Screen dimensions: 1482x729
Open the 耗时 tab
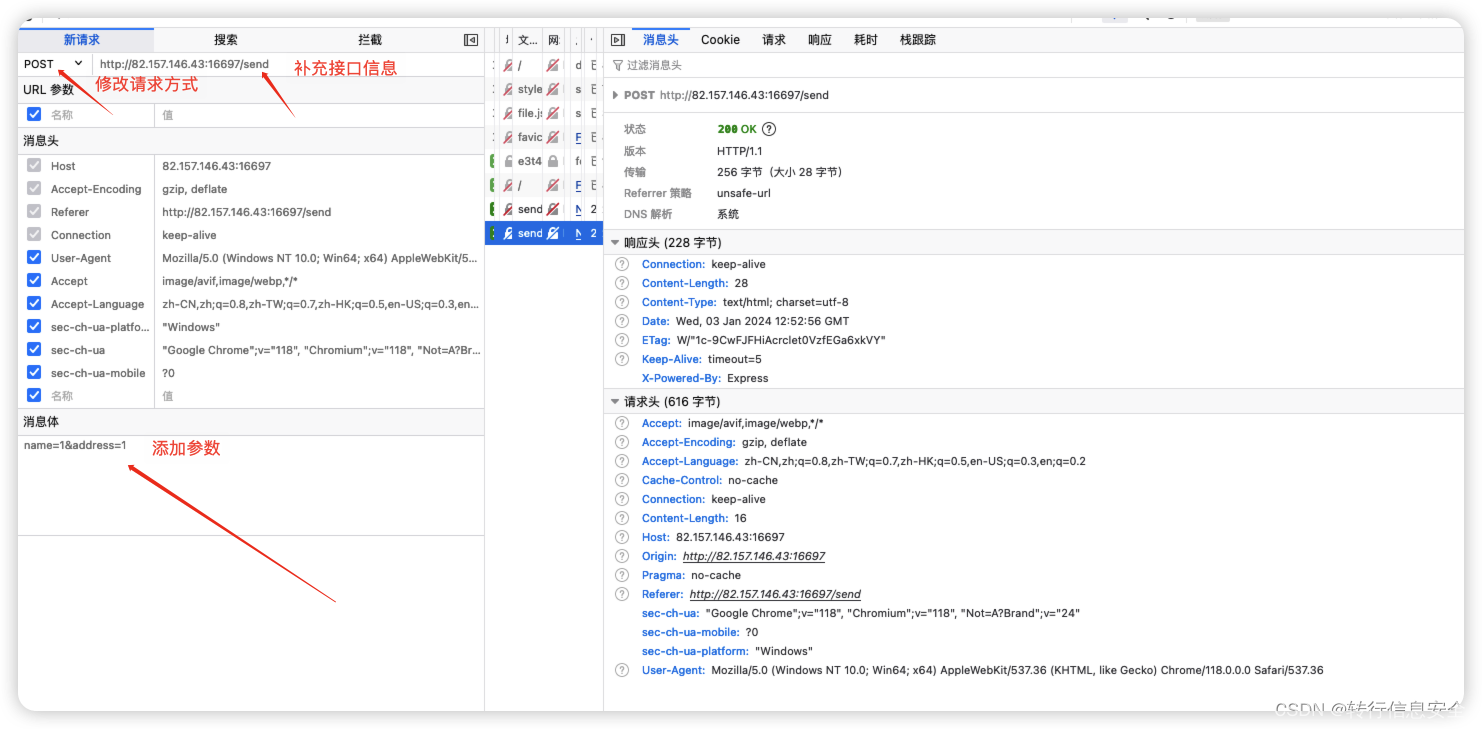click(x=866, y=40)
